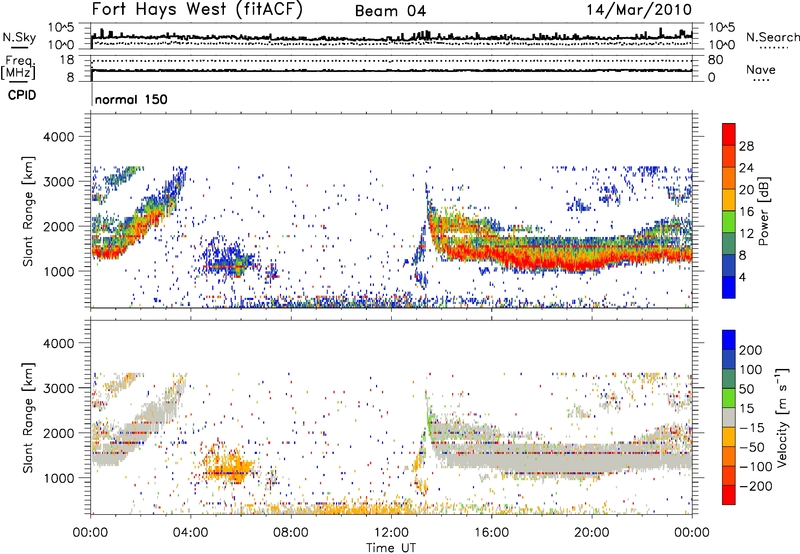The width and height of the screenshot is (800, 554).
Task: Click the 'Time UT' axis label
Action: (391, 548)
